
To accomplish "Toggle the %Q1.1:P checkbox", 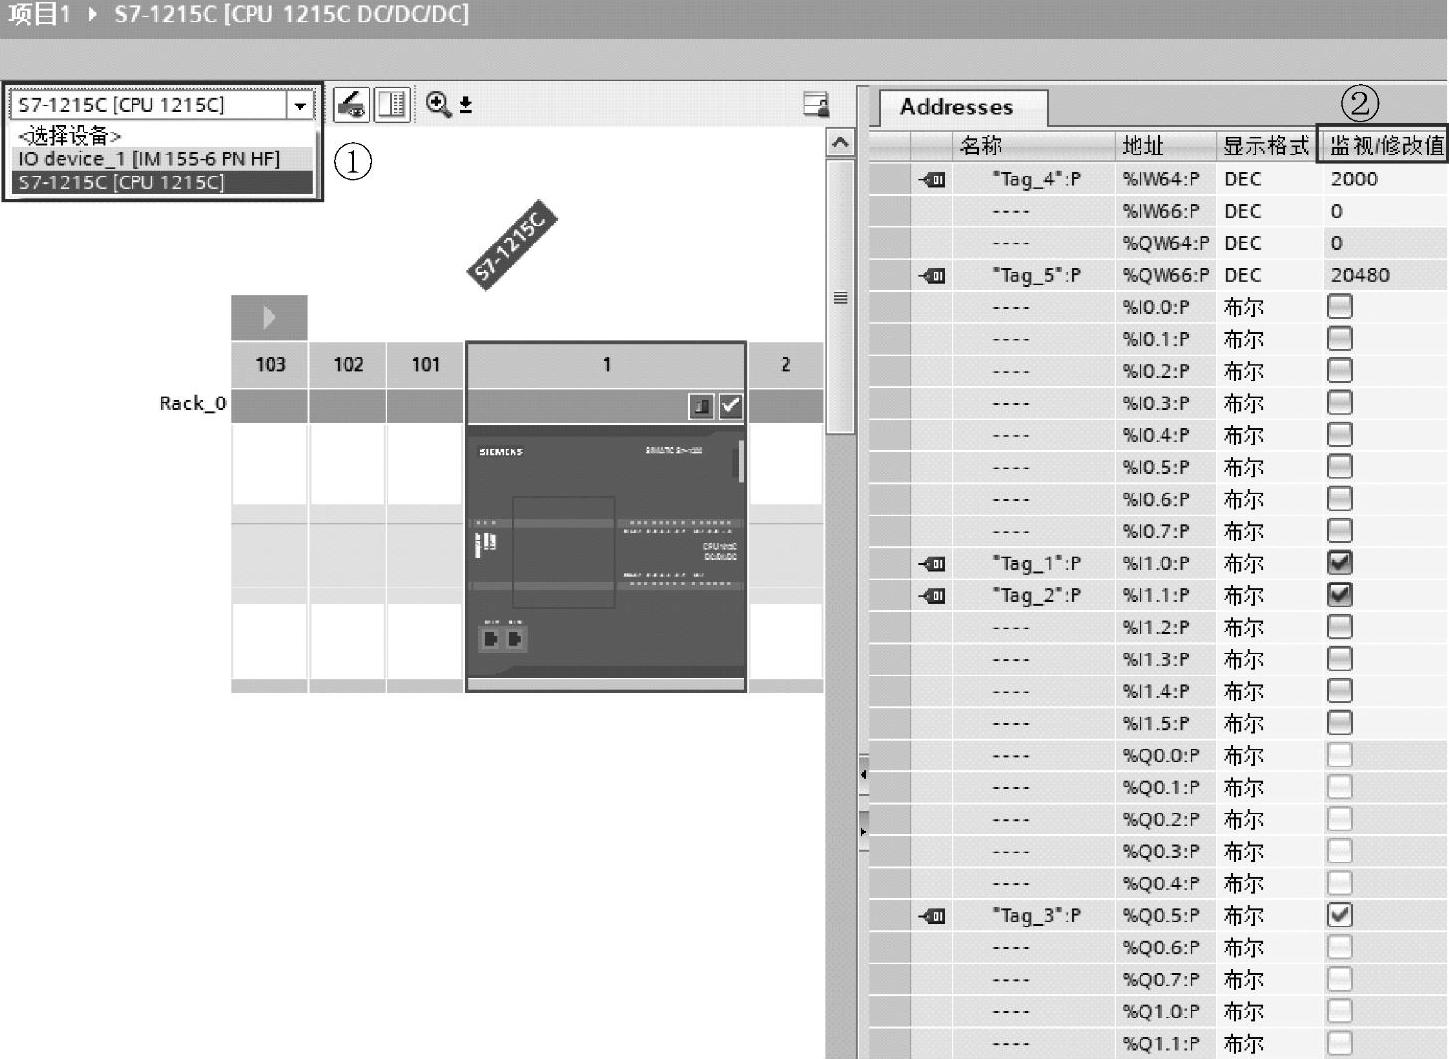I will 1340,1043.
